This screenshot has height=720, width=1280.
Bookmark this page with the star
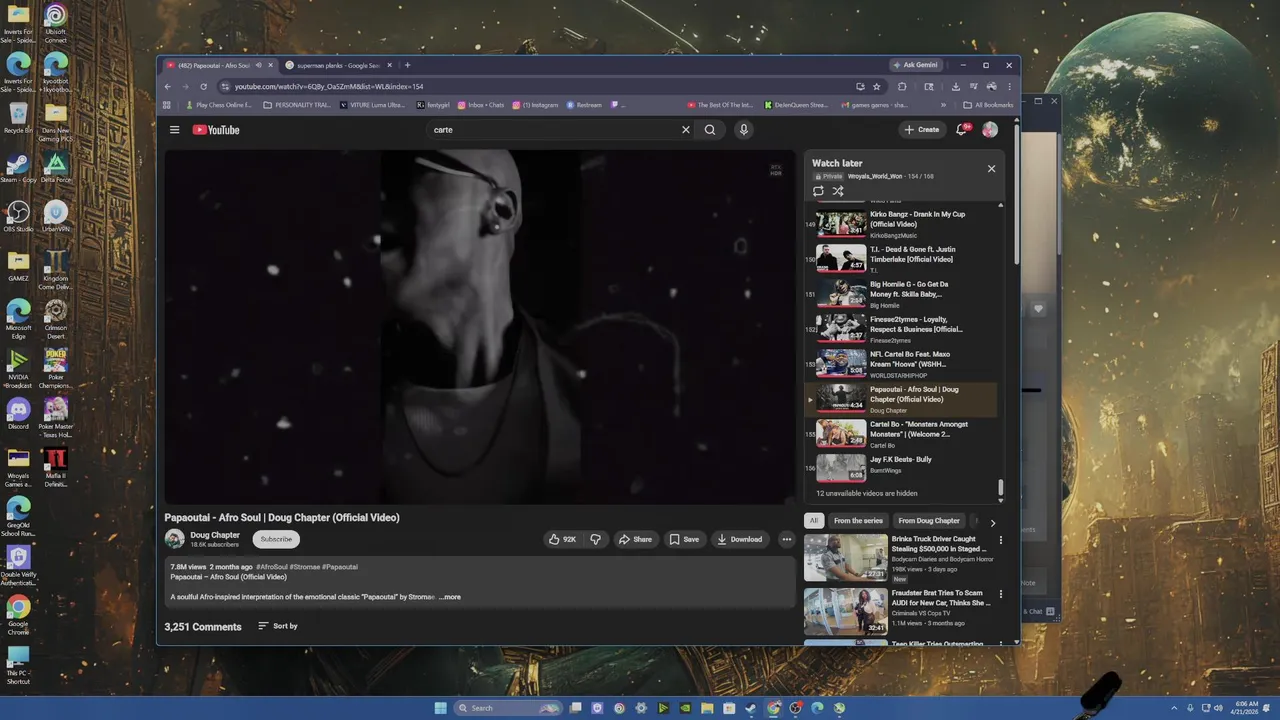[x=877, y=87]
